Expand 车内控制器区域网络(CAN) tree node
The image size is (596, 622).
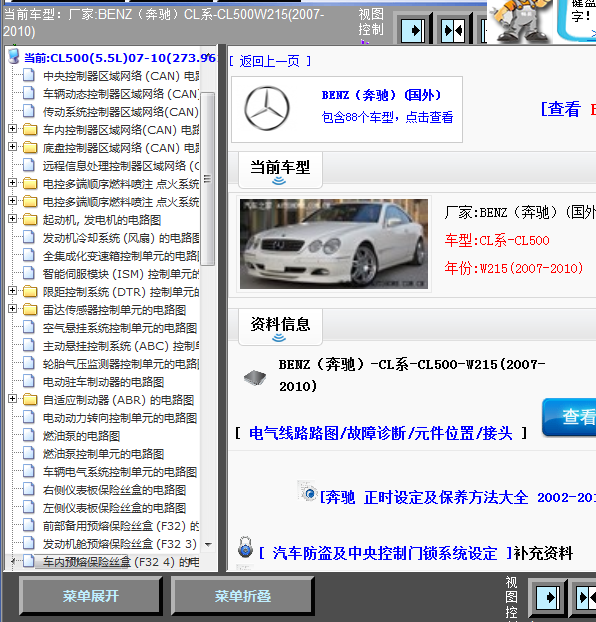tap(12, 129)
